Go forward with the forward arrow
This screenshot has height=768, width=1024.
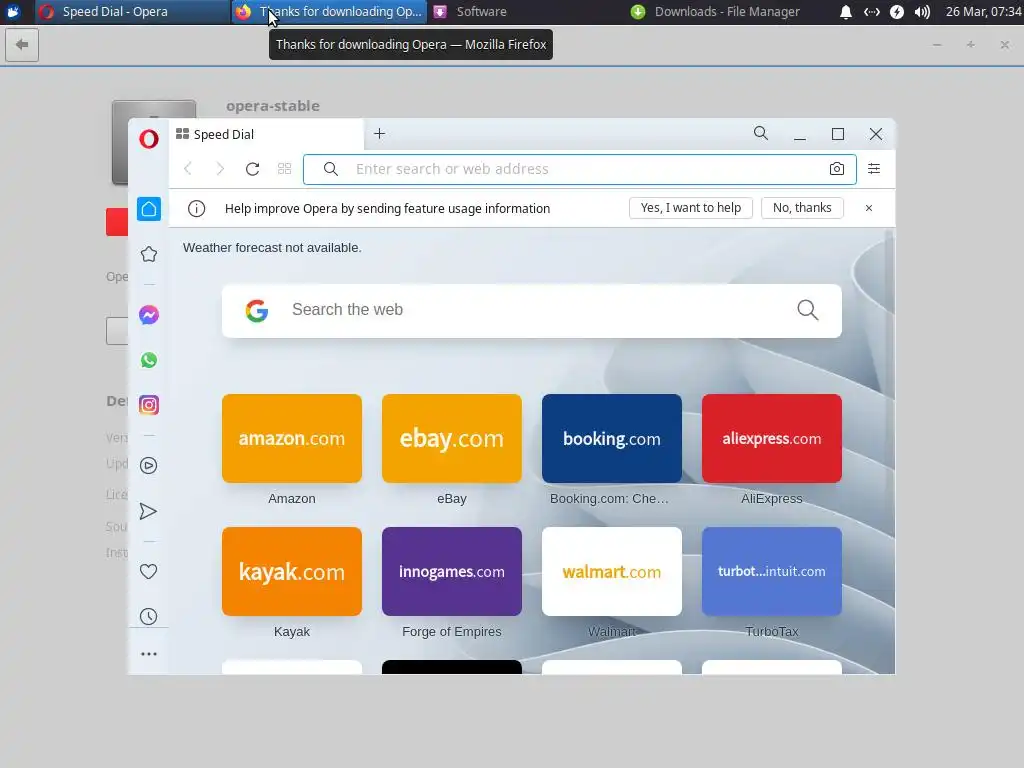[x=220, y=169]
